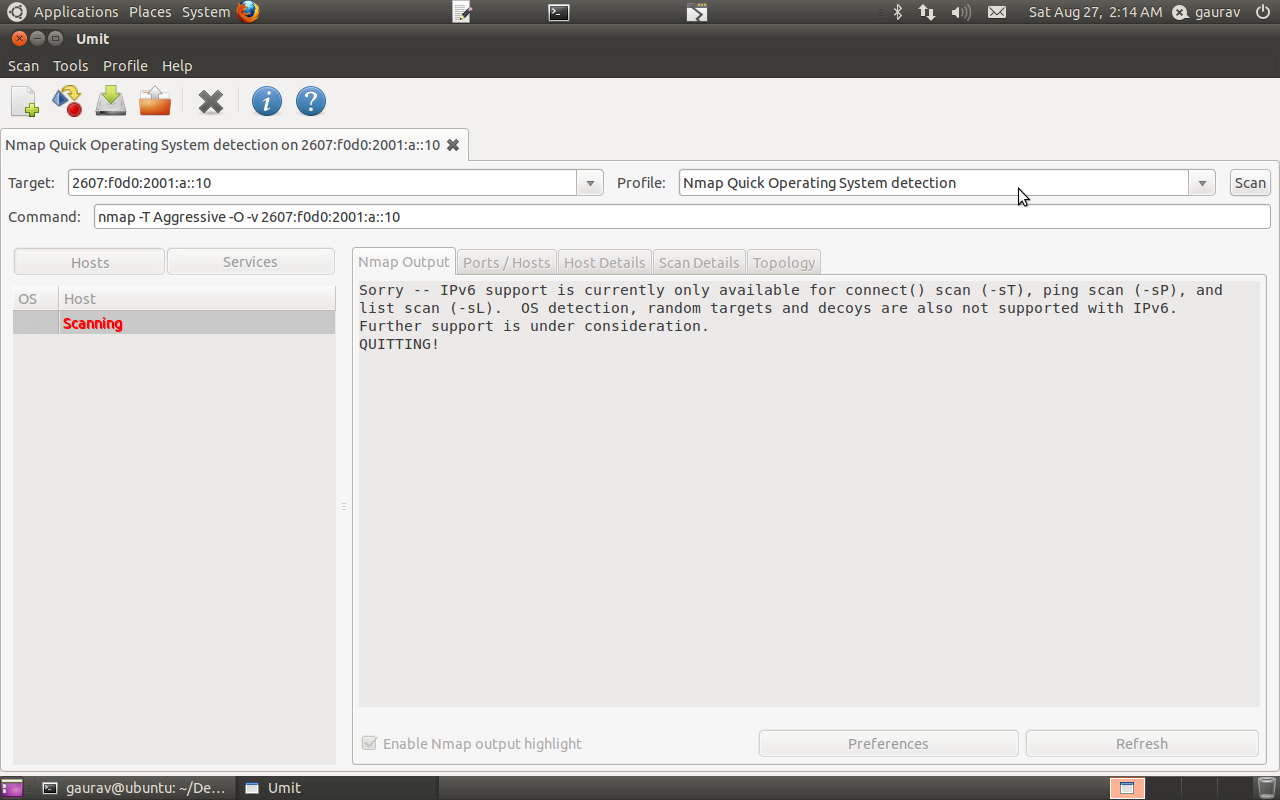Click the Scan button

click(x=1250, y=183)
